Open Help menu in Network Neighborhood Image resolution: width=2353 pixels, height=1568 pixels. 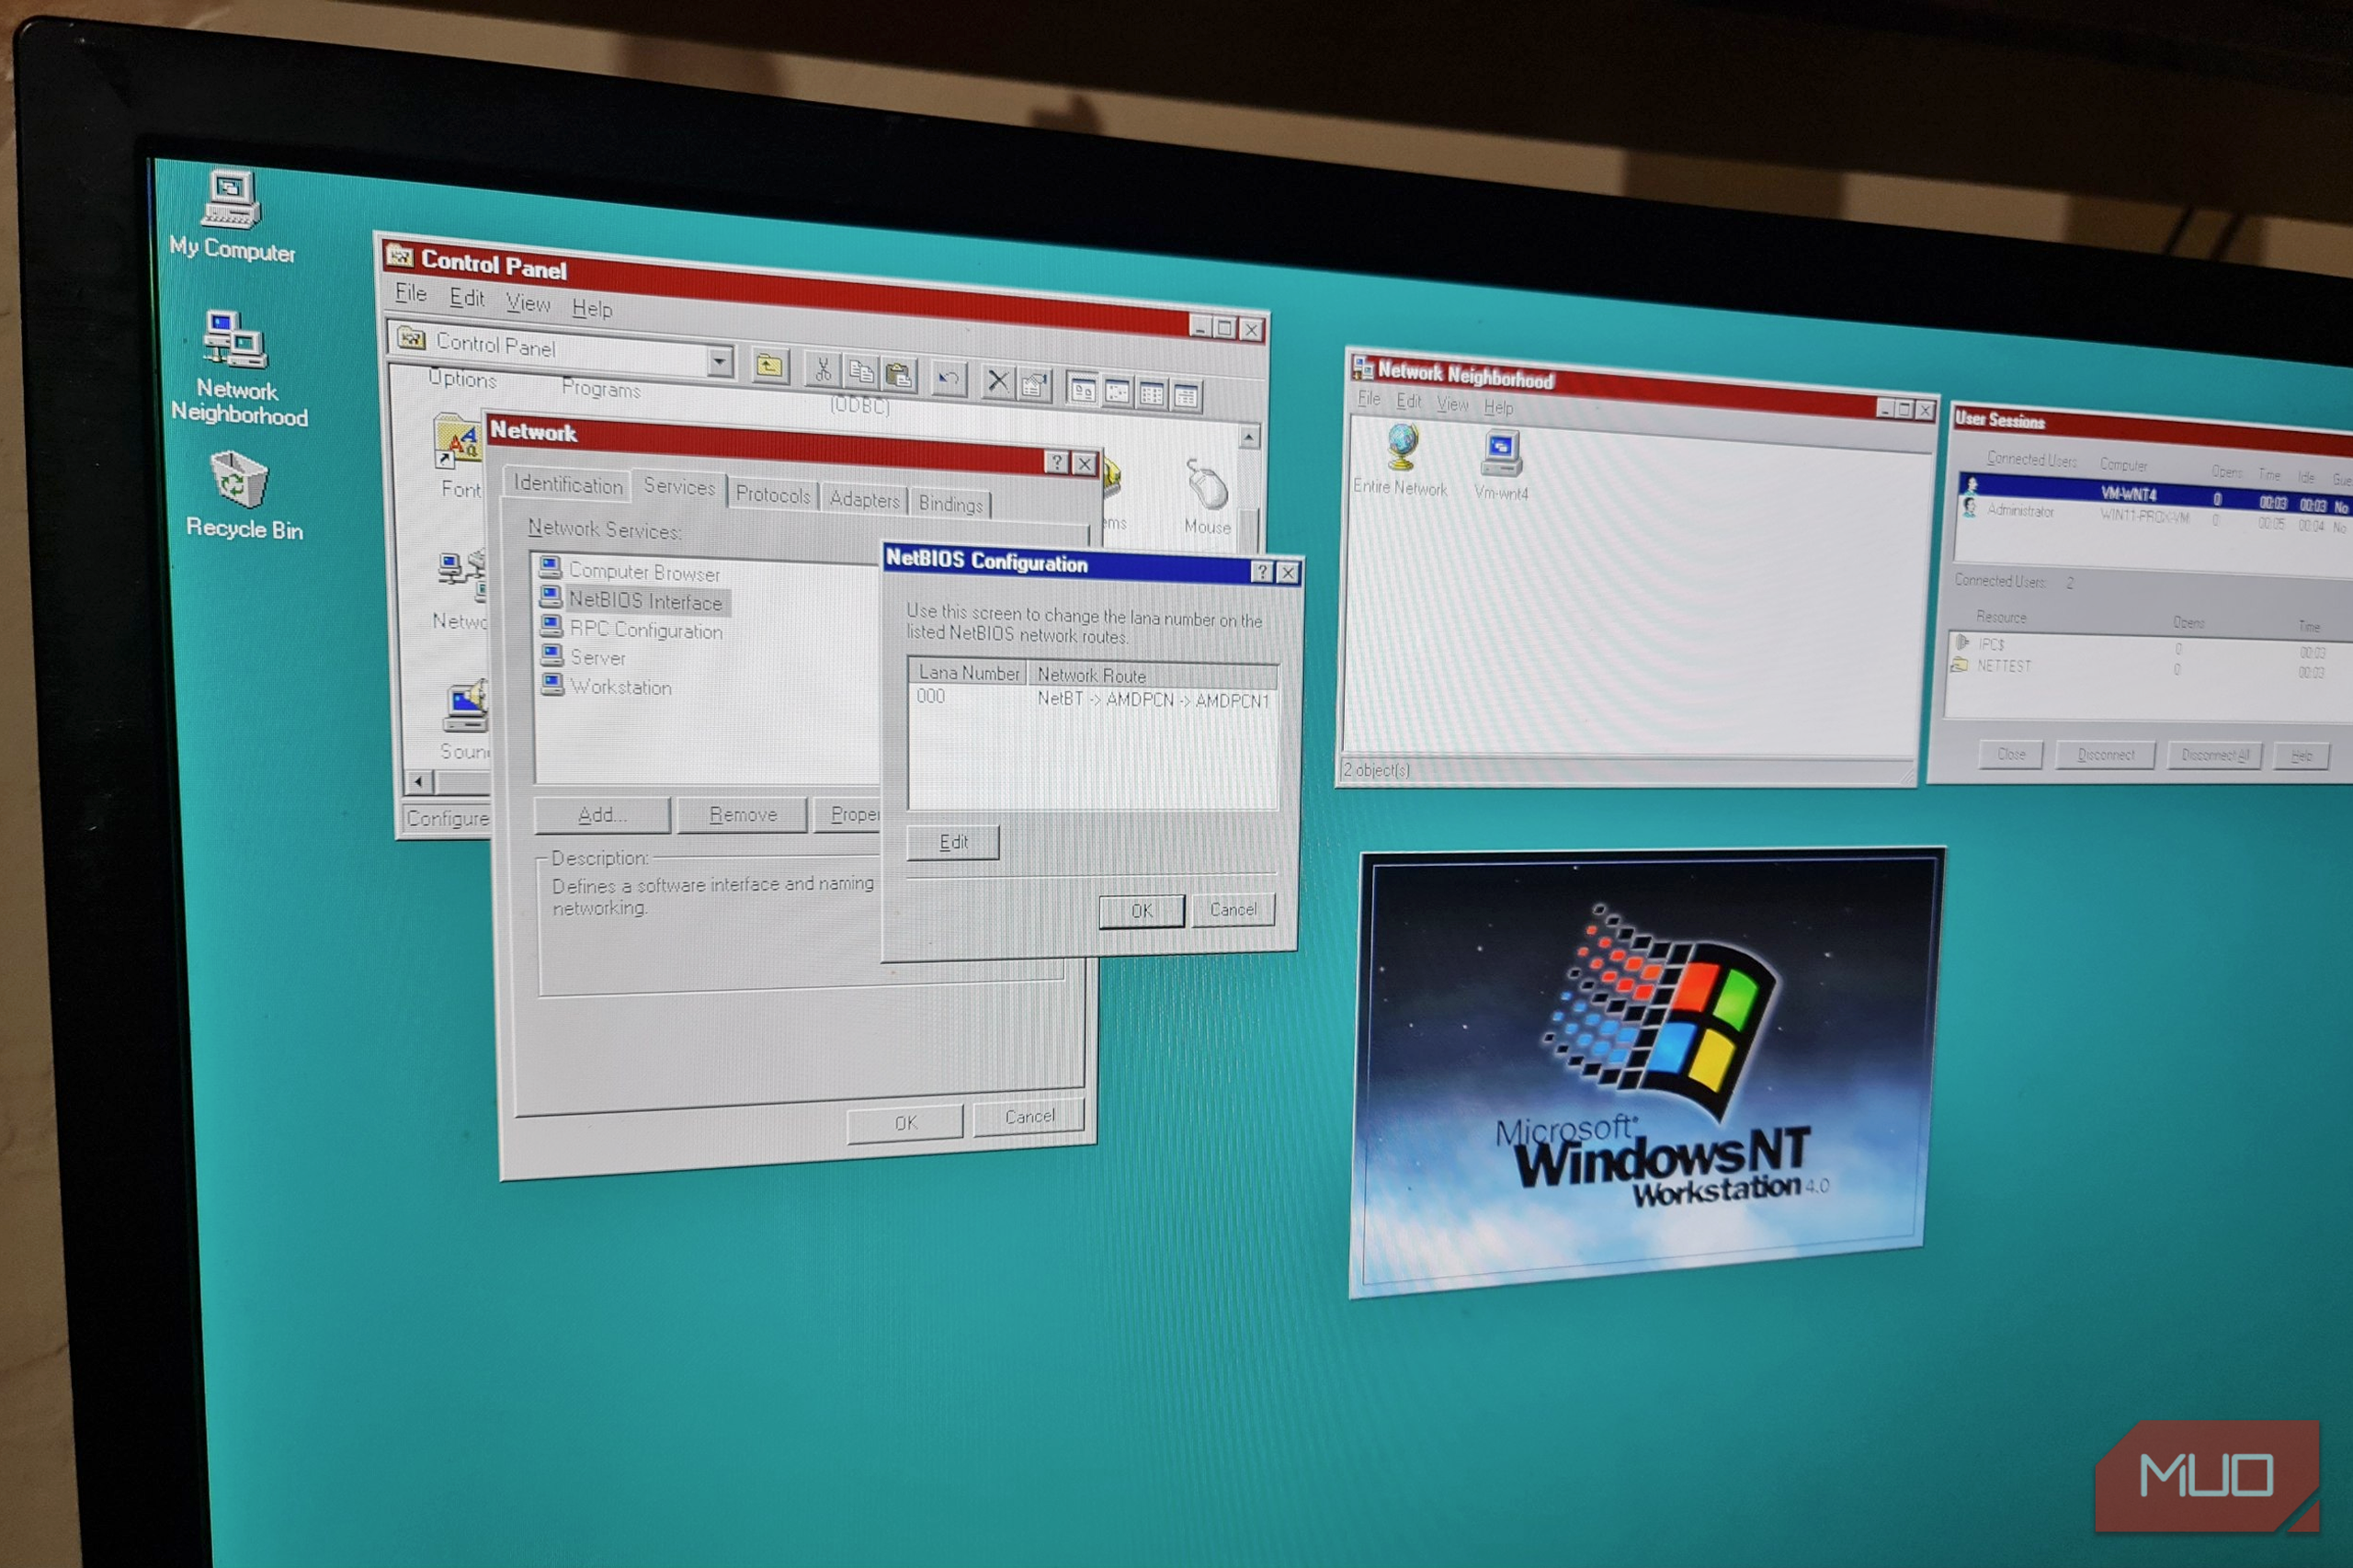pos(1498,406)
